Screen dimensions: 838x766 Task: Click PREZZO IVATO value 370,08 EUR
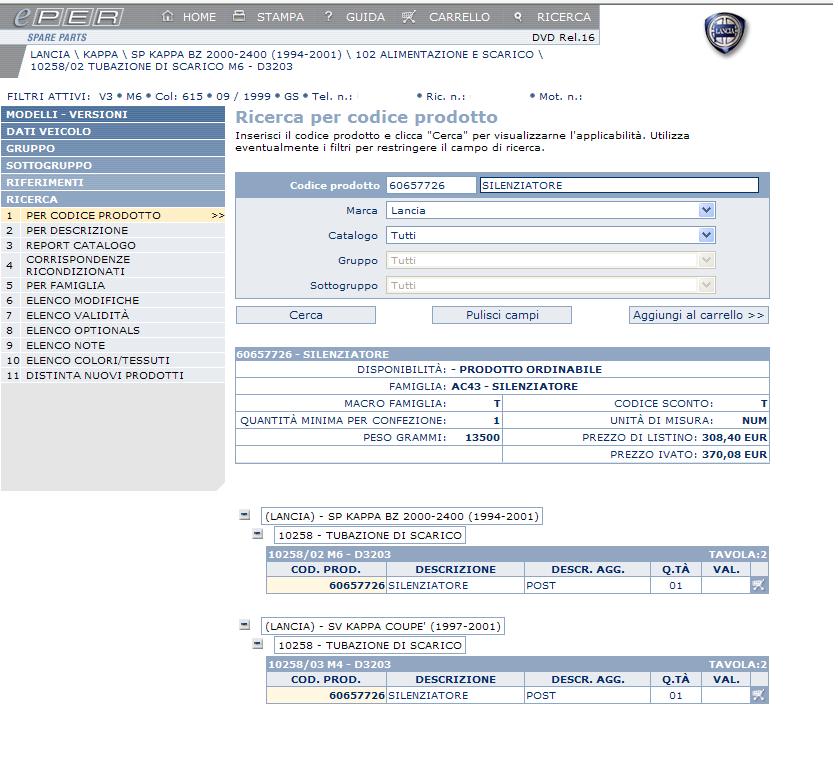click(x=734, y=454)
